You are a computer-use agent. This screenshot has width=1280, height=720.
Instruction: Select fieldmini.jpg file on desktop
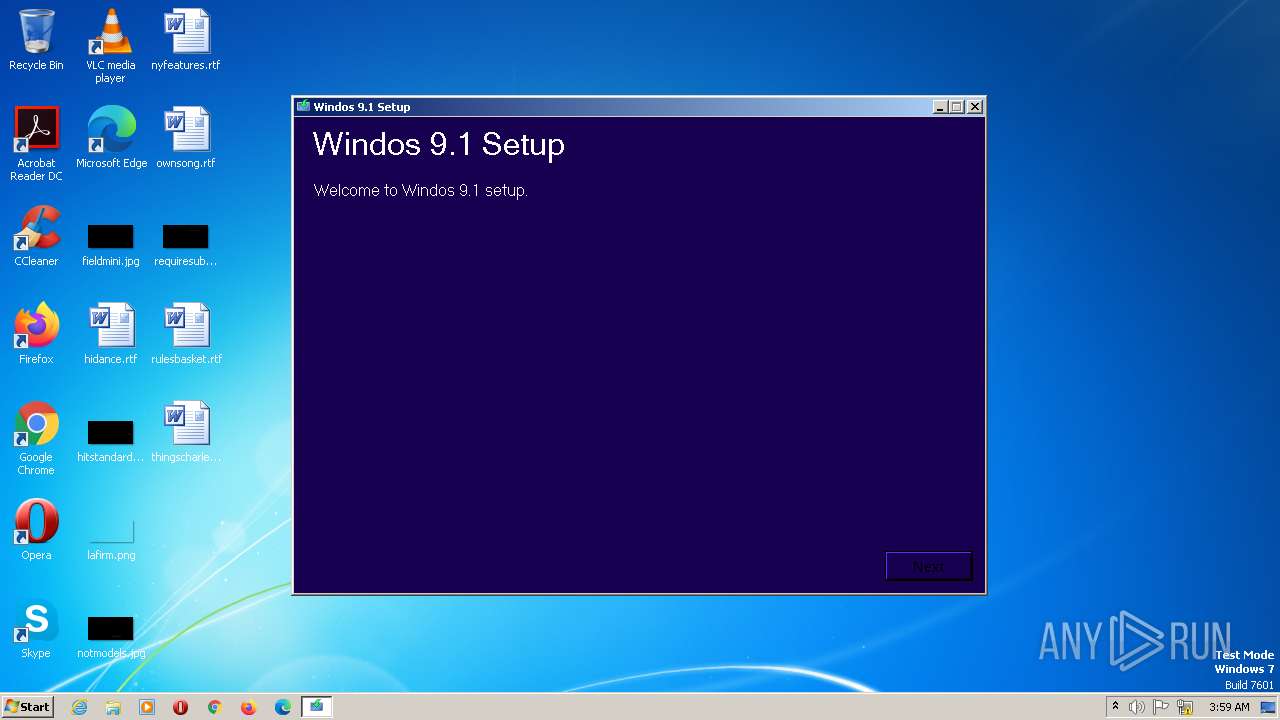(110, 245)
